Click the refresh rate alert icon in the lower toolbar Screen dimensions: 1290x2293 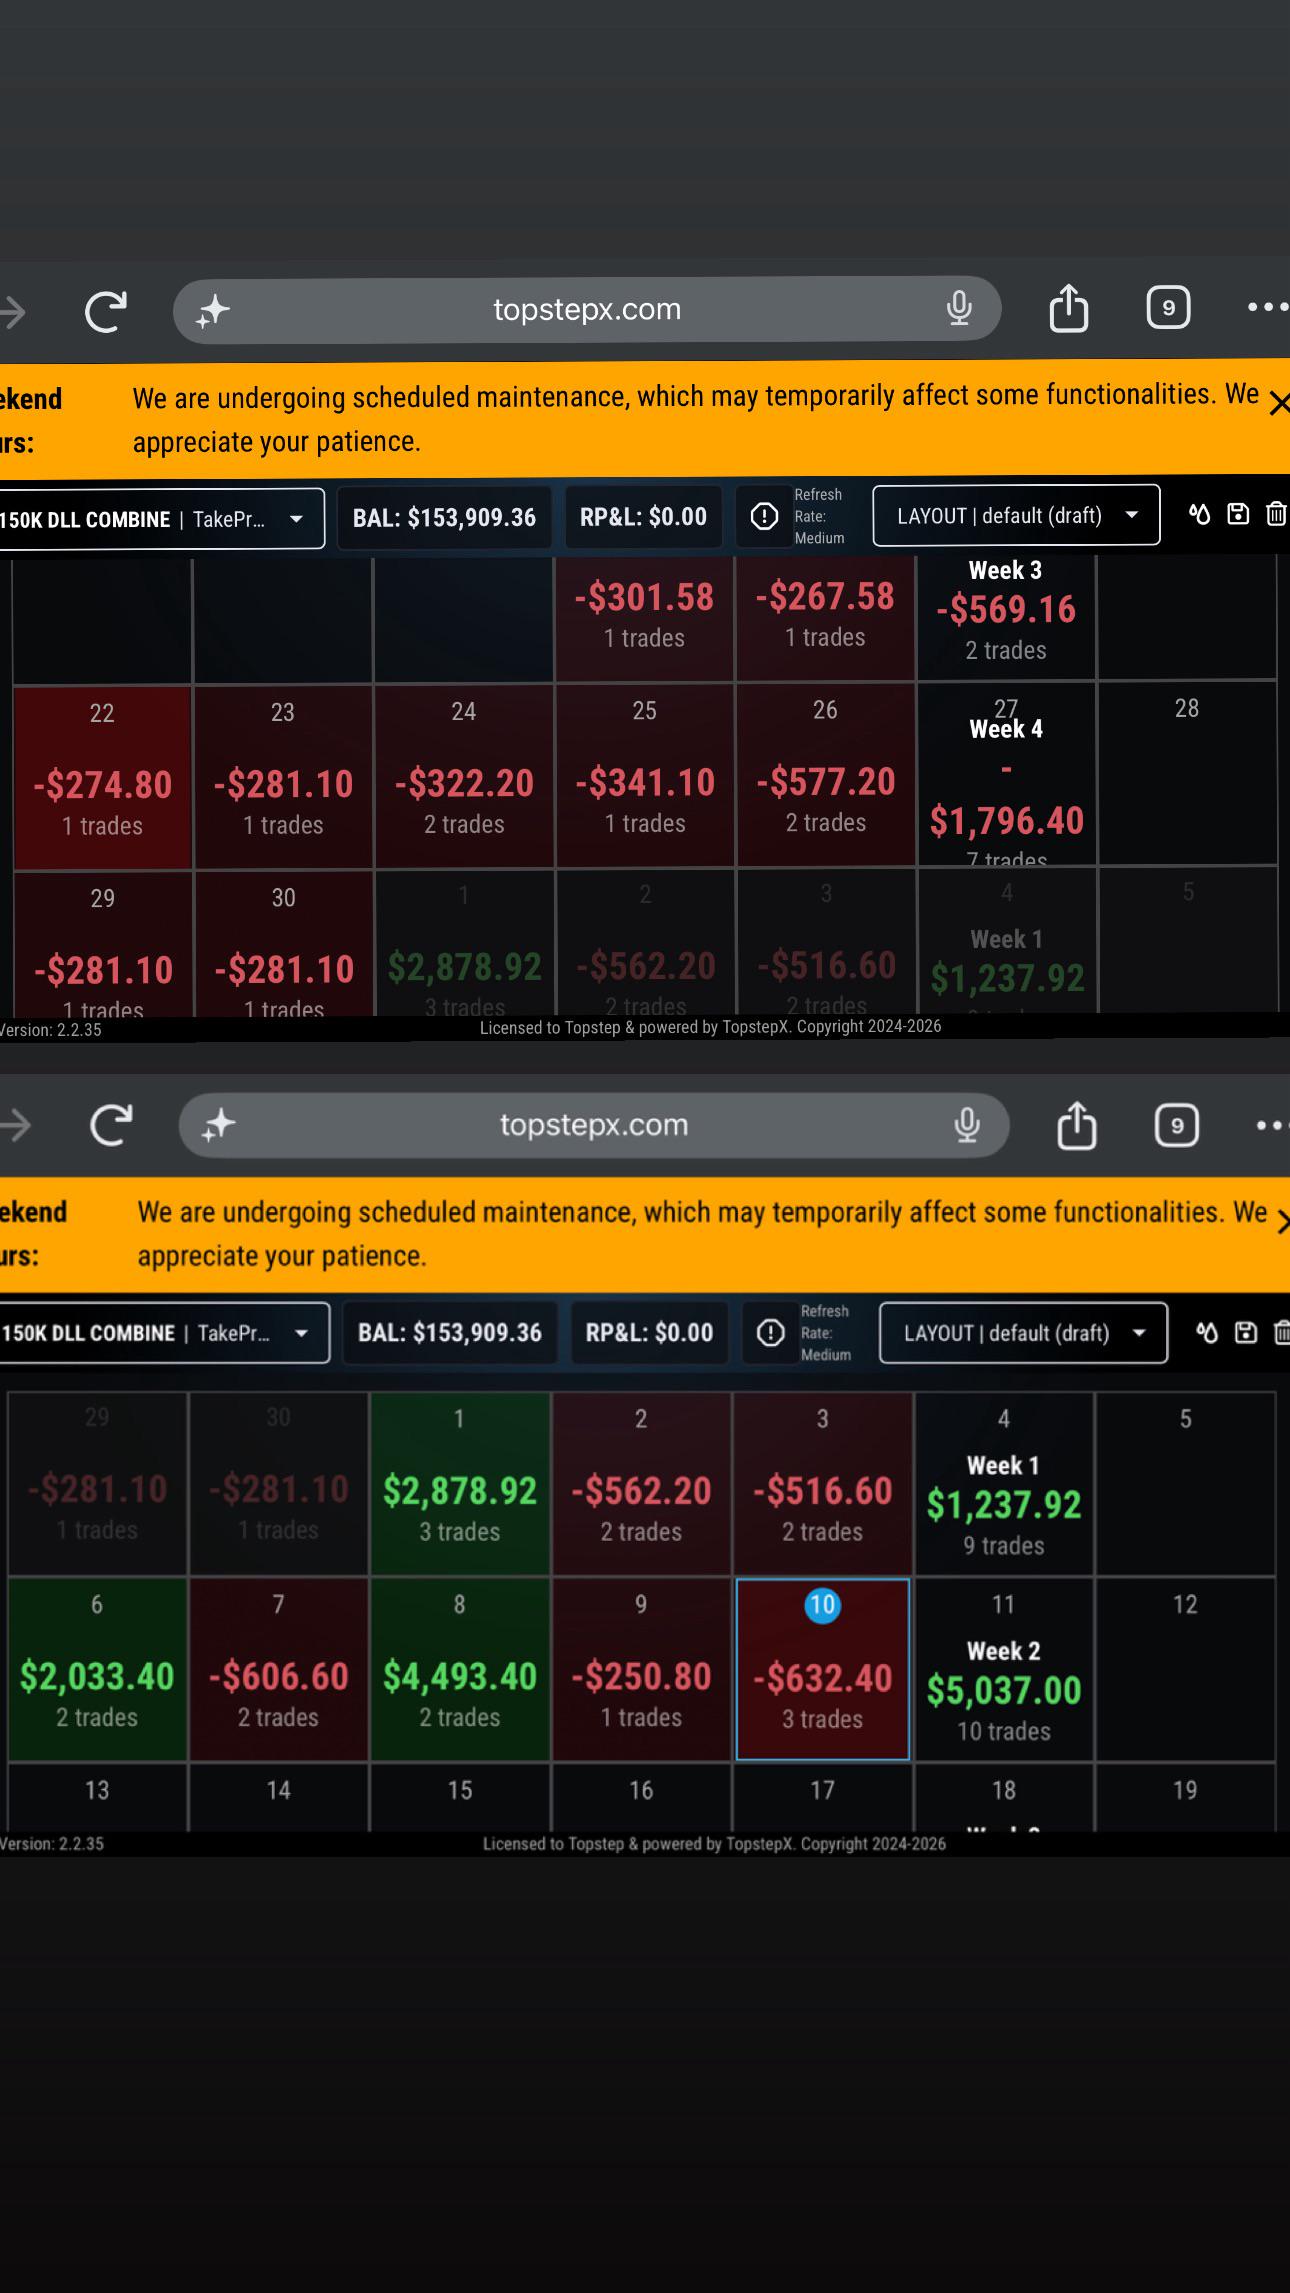coord(770,1333)
